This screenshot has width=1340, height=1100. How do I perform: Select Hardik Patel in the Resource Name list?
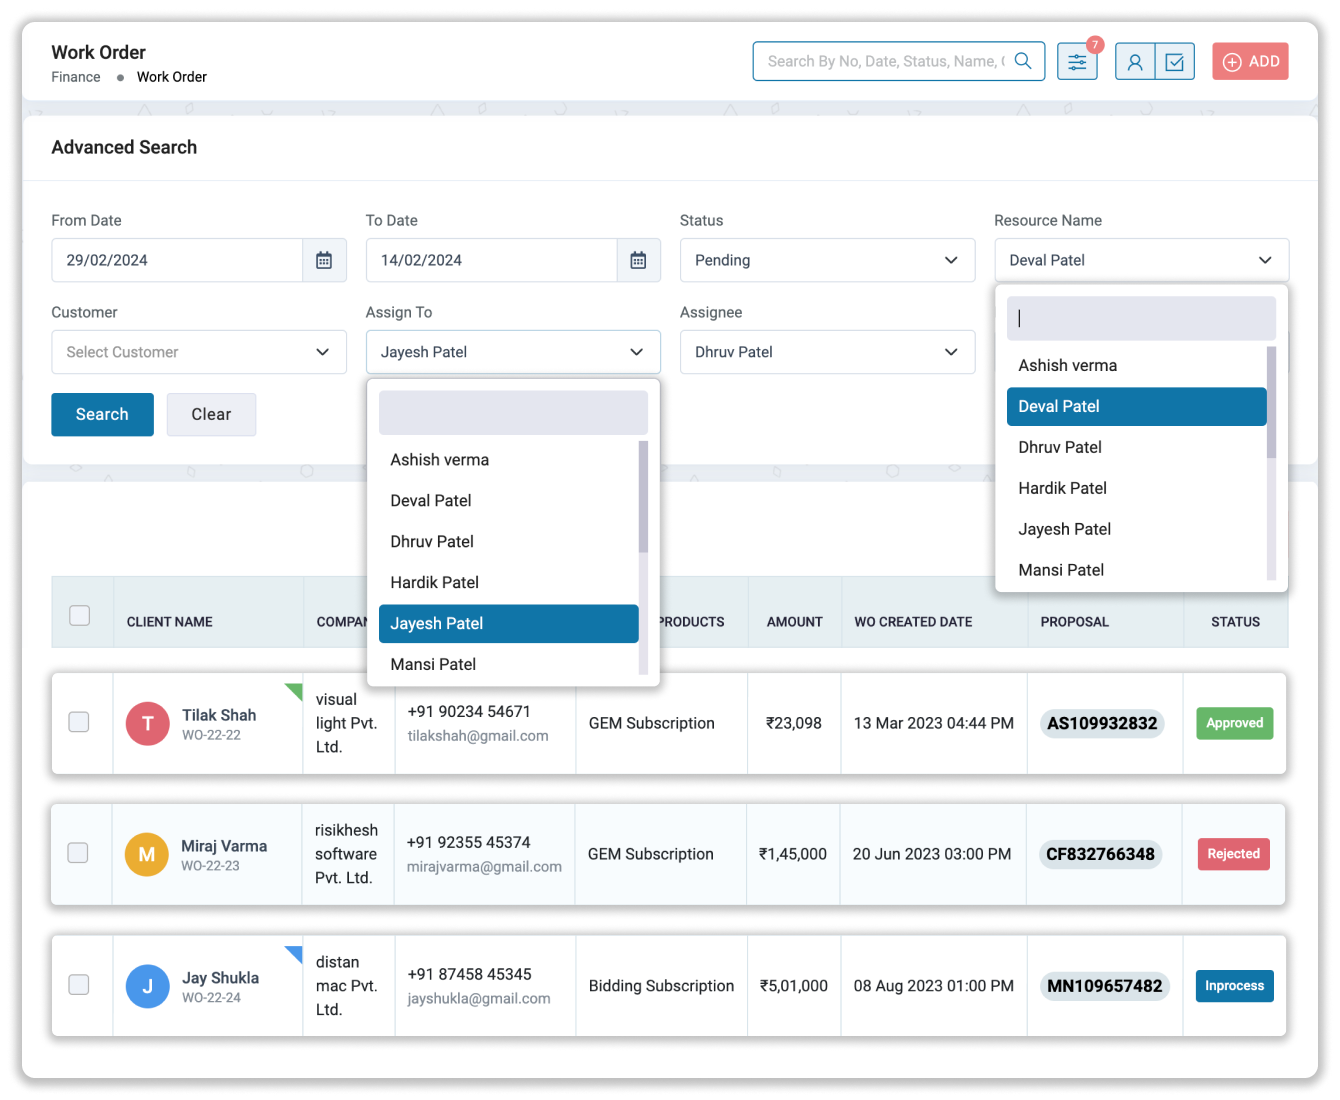pos(1062,488)
